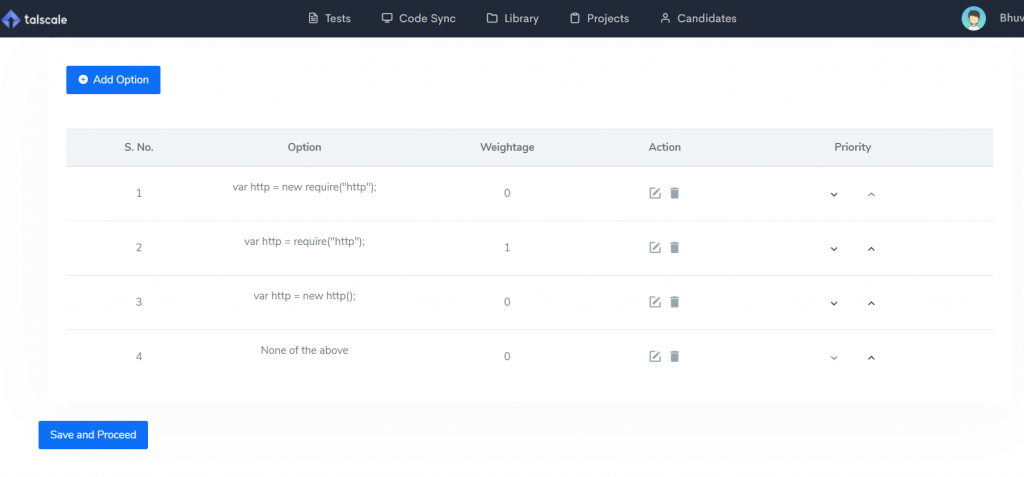
Task: Delete option 1 with the trash icon
Action: (675, 193)
